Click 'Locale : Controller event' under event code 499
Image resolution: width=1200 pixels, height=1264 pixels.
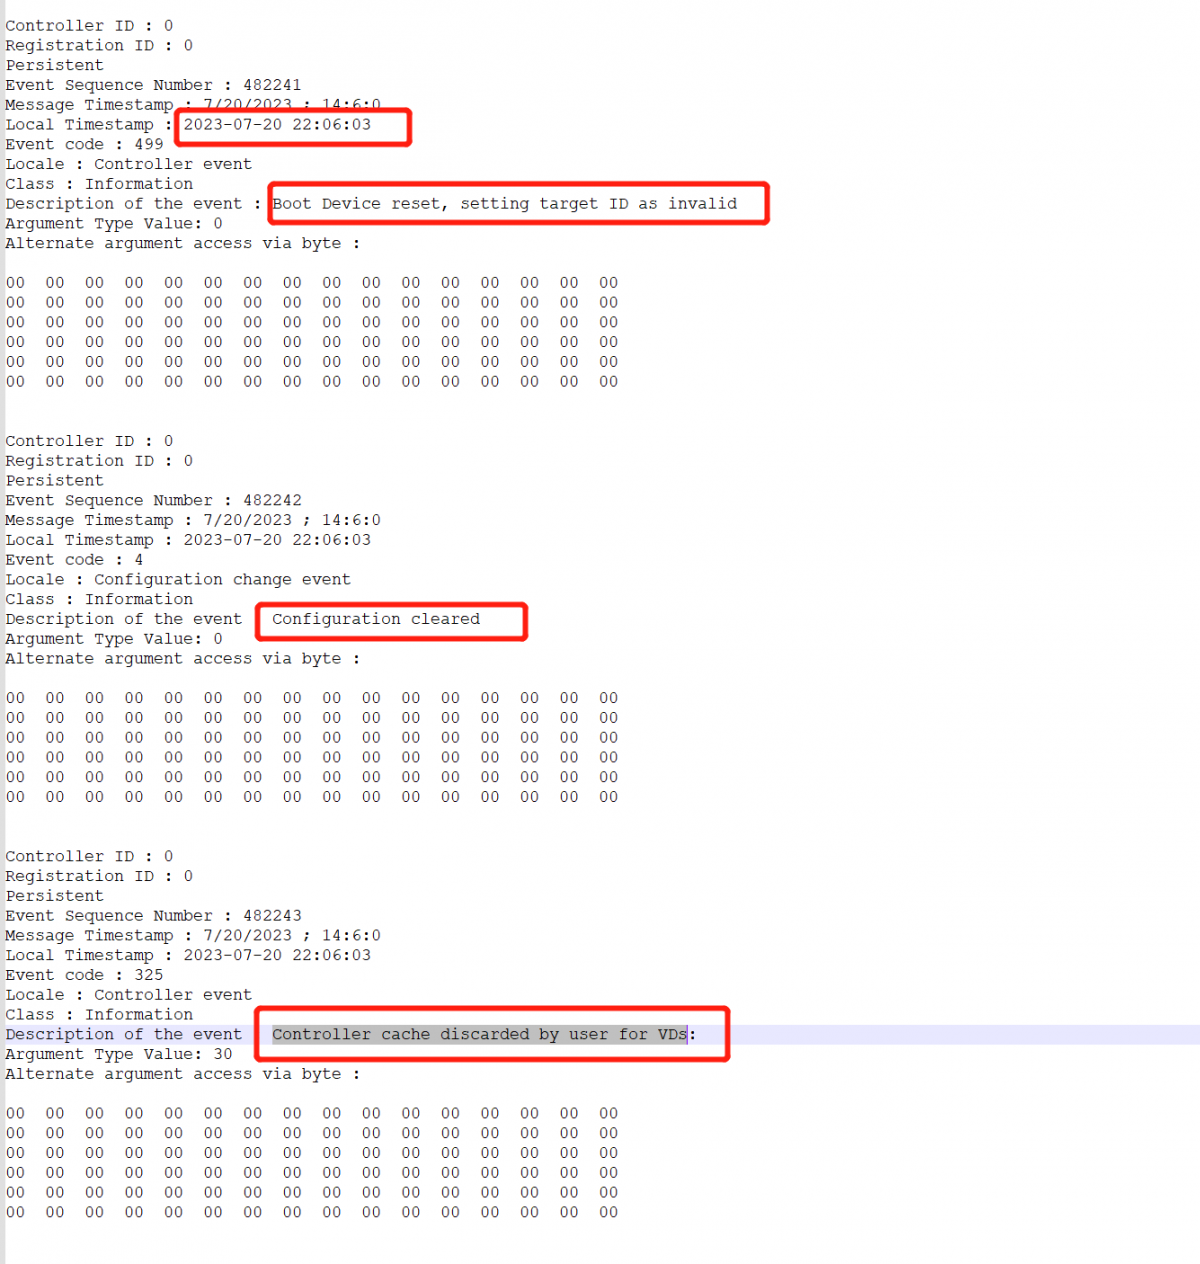(x=128, y=164)
